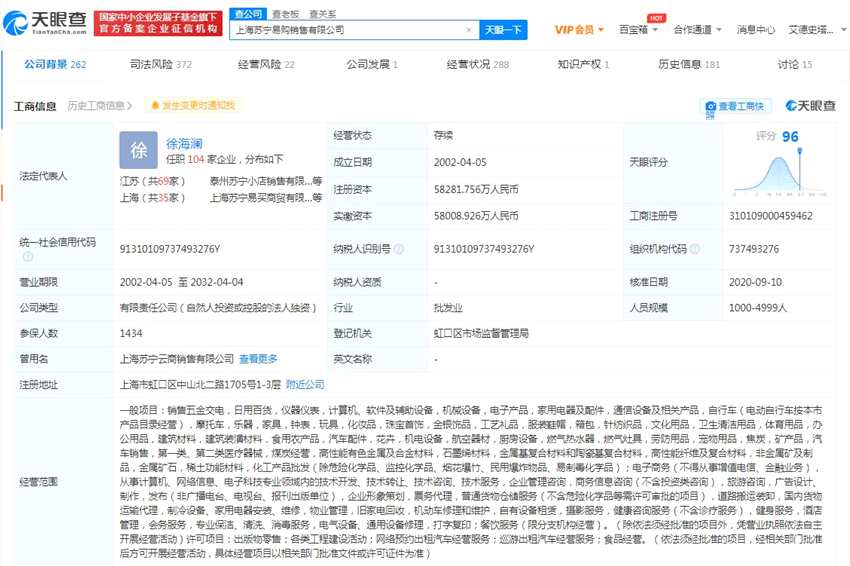
Task: Select the 讨论 15 tab
Action: 795,65
